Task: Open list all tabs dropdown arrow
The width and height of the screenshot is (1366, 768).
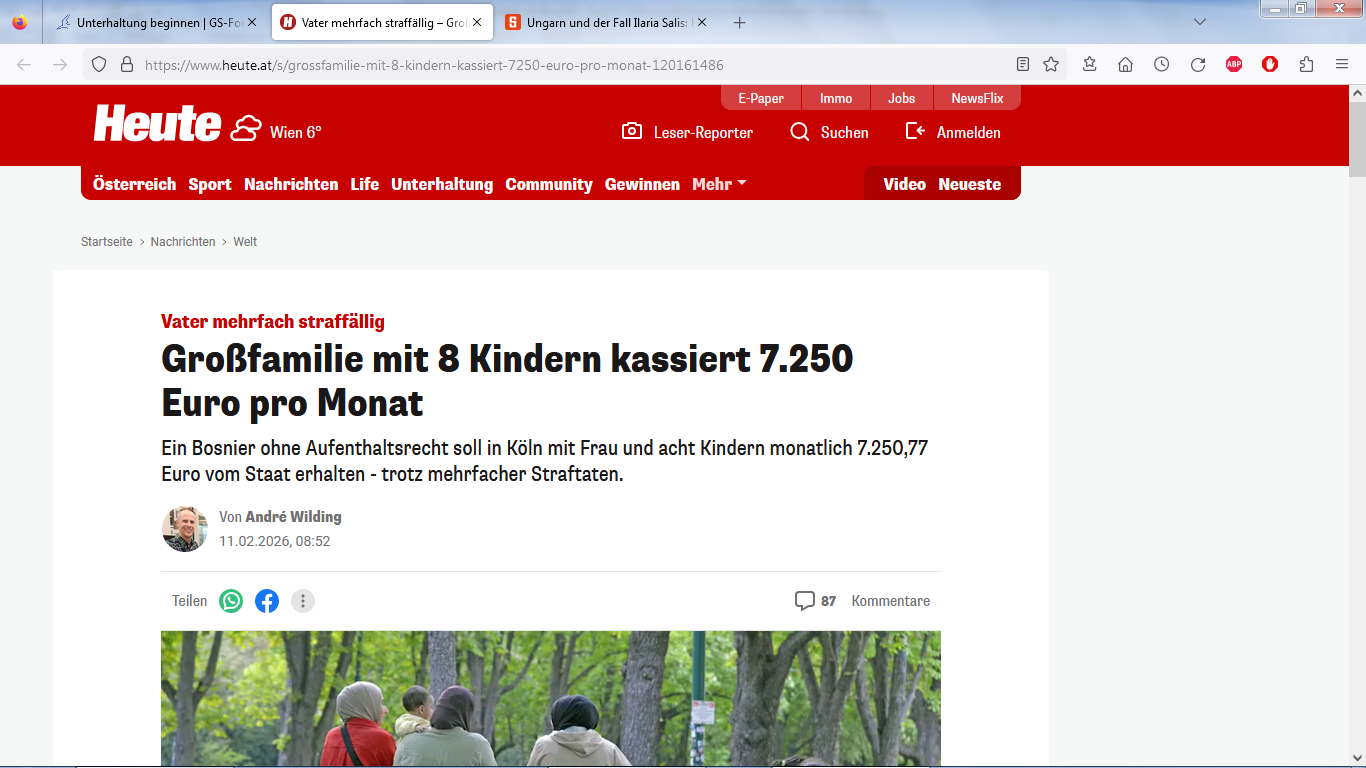Action: pos(1200,22)
